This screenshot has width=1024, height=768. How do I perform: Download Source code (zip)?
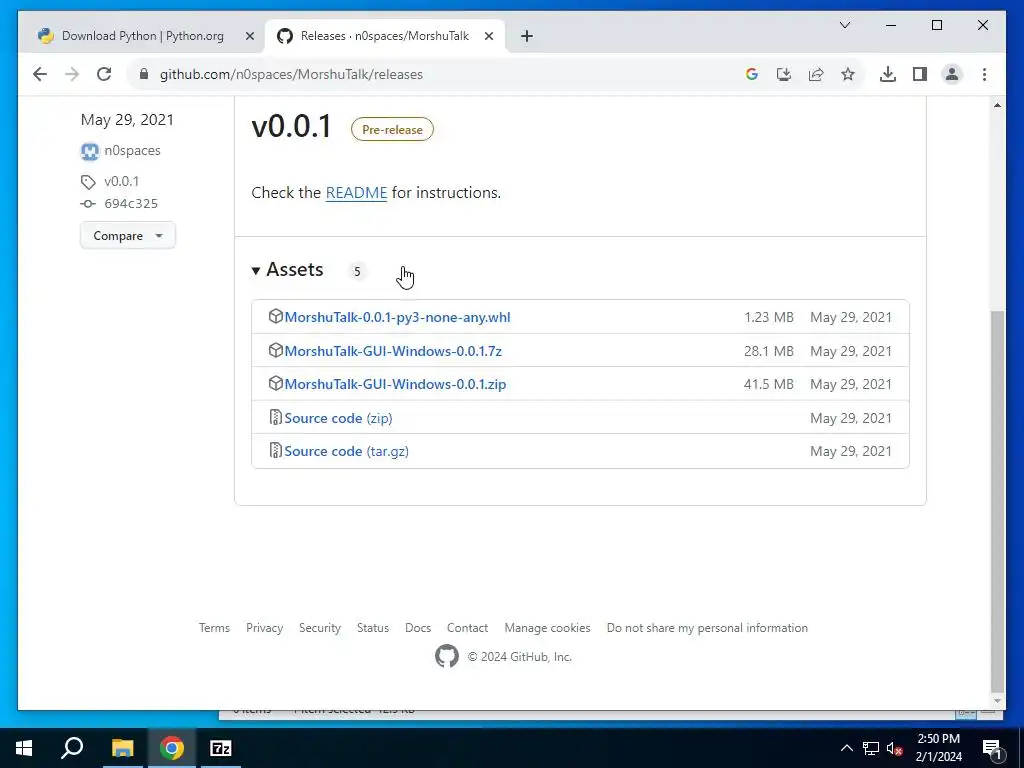[x=338, y=418]
